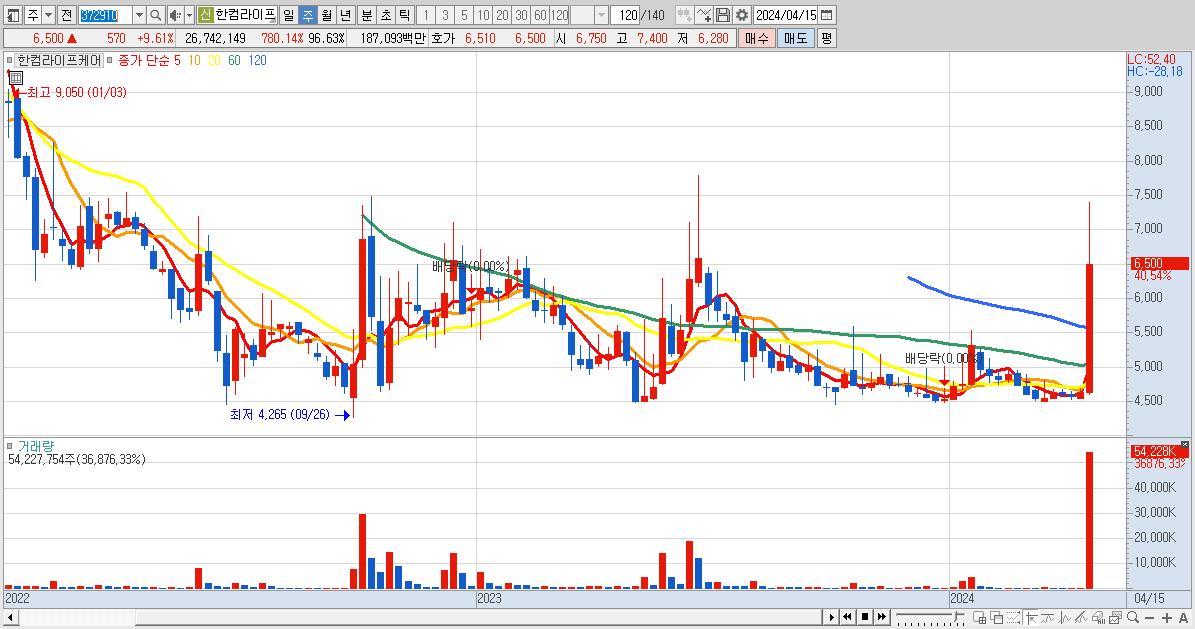Image resolution: width=1195 pixels, height=629 pixels.
Task: Select interval 120 preset
Action: pos(559,15)
